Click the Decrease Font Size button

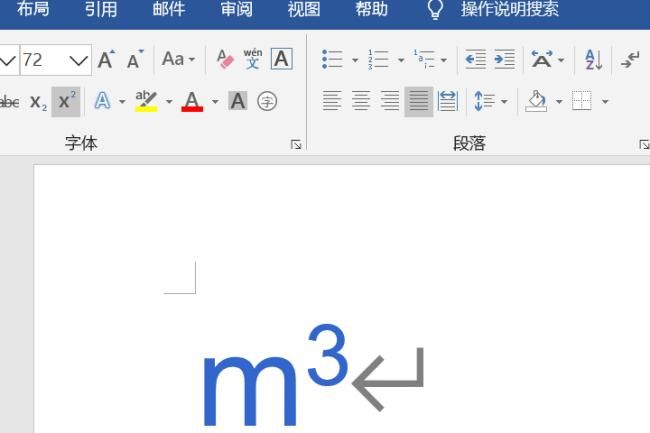click(135, 60)
